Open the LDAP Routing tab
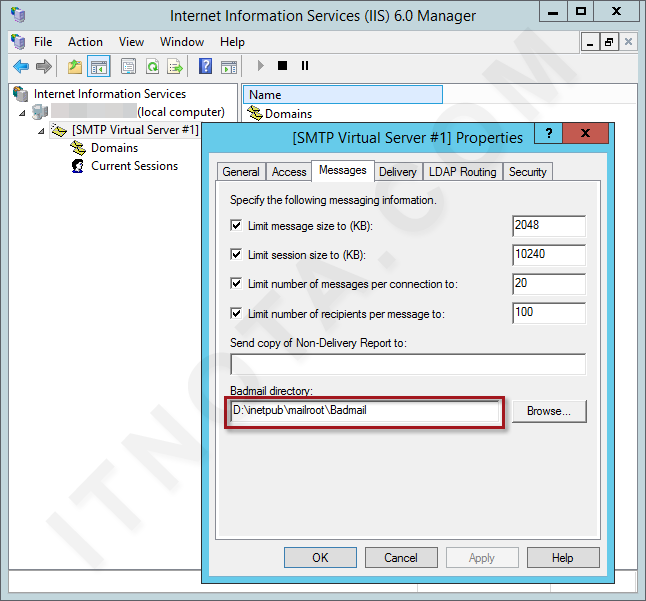This screenshot has height=601, width=646. [462, 172]
